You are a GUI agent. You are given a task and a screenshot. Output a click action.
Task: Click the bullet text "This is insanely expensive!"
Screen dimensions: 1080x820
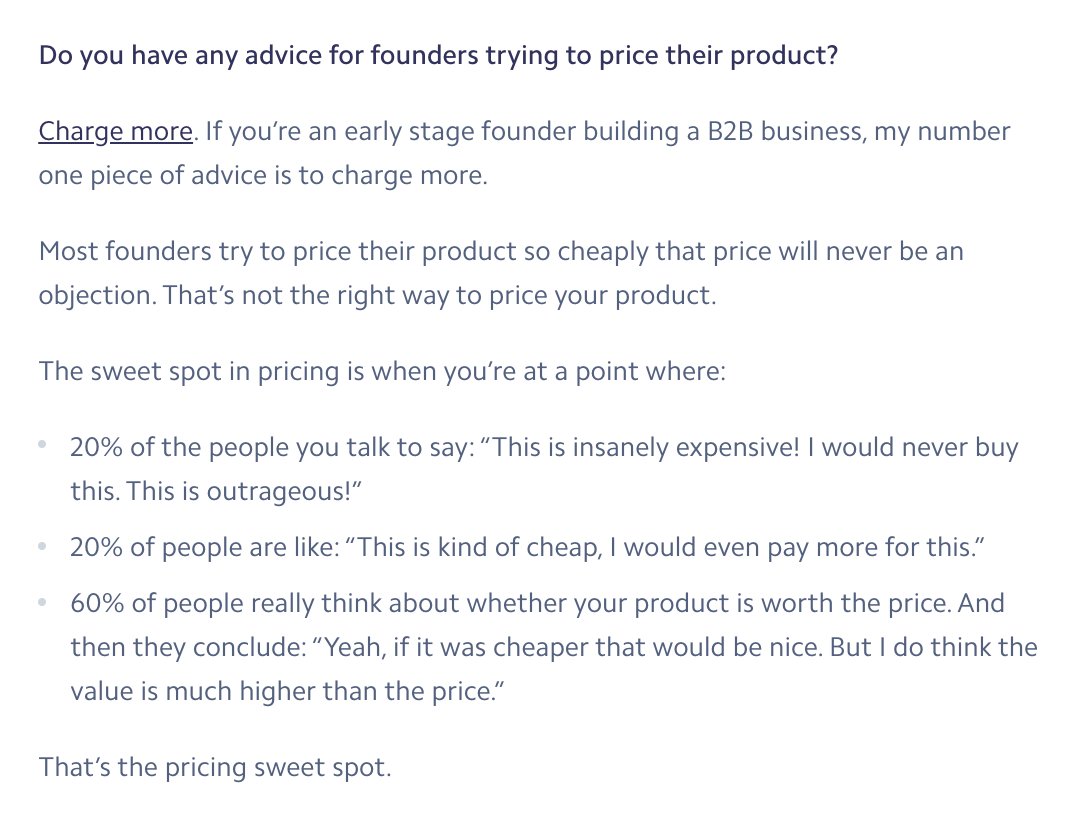coord(646,448)
